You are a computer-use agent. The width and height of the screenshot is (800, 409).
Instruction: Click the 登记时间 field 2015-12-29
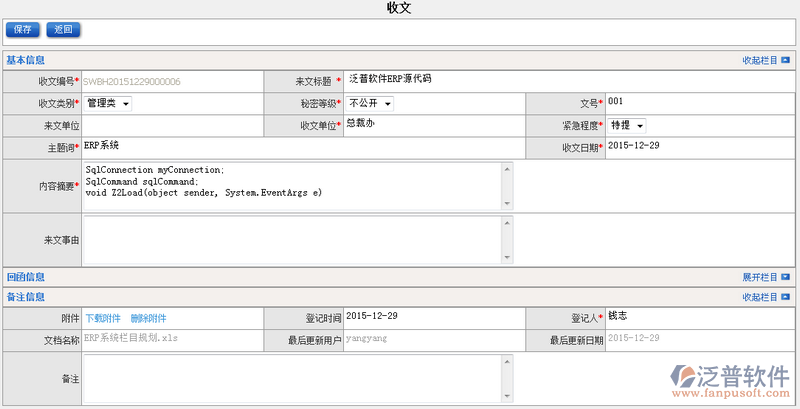pyautogui.click(x=435, y=318)
